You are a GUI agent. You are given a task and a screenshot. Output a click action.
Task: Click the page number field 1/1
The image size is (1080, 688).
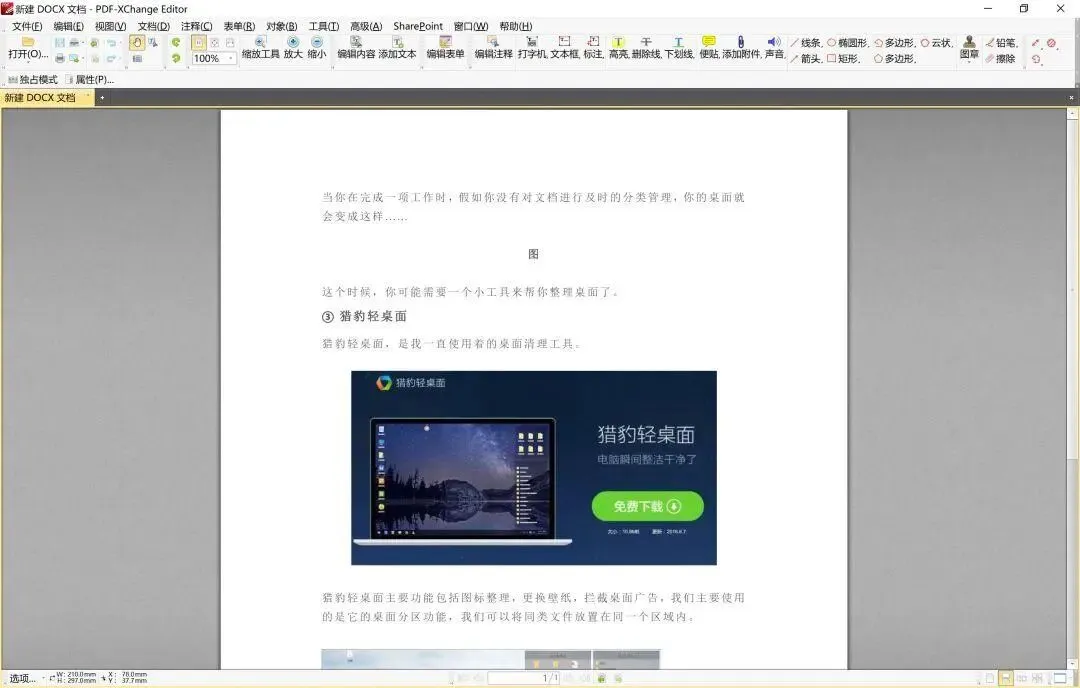point(523,678)
